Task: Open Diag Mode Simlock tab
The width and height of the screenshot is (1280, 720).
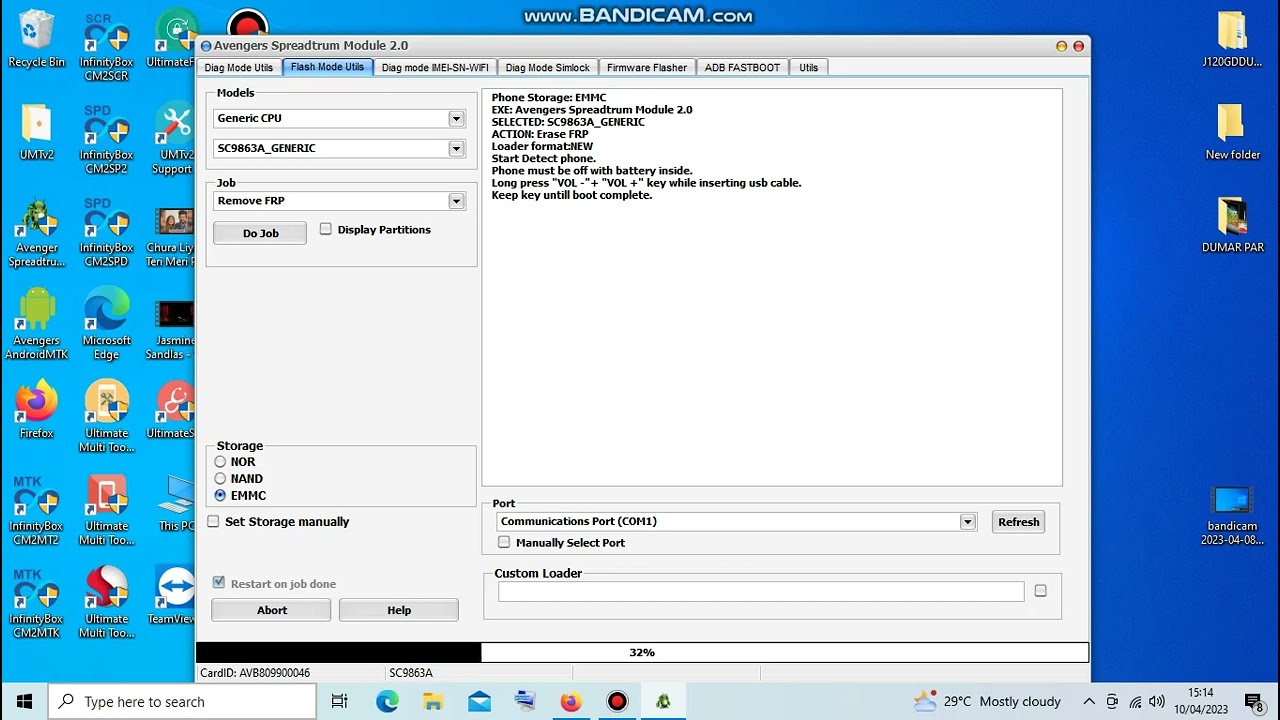Action: (x=548, y=68)
